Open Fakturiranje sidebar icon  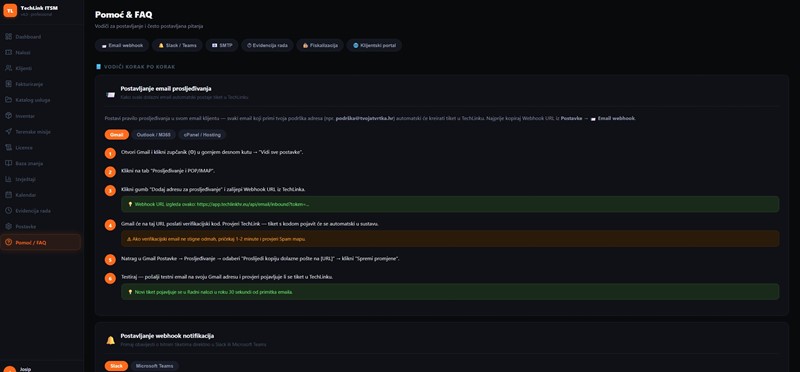(8, 84)
